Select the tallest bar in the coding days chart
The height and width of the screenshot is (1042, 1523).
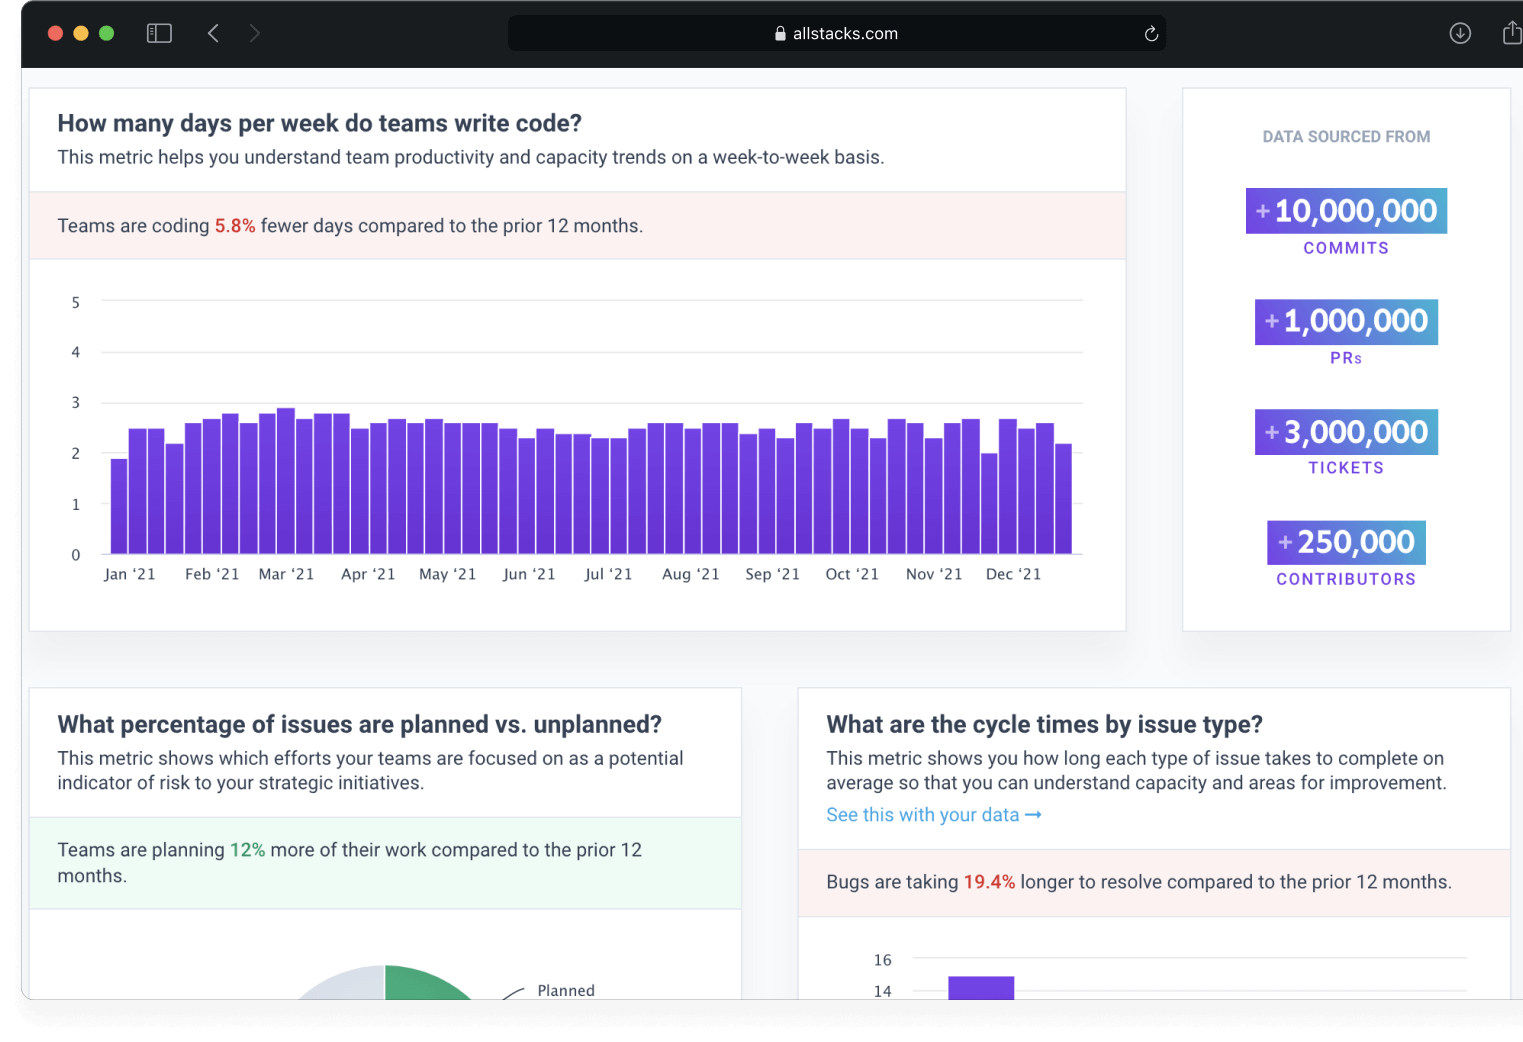tap(286, 480)
